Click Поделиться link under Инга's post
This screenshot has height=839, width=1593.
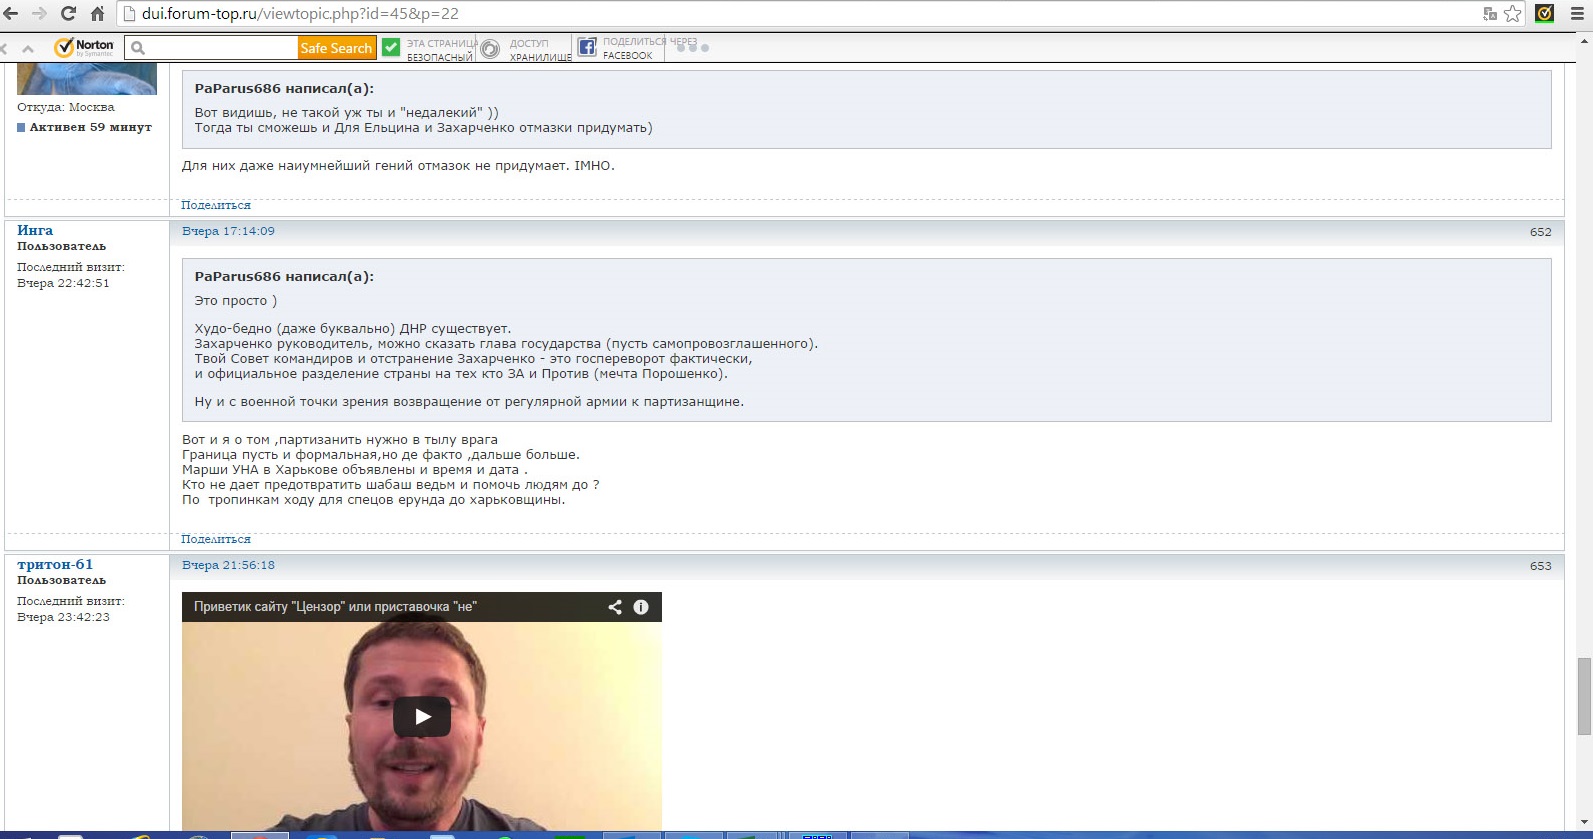[x=216, y=539]
